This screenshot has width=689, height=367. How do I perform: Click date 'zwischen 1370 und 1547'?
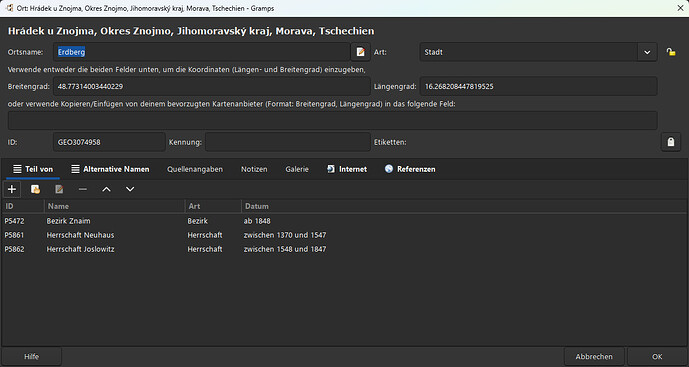pyautogui.click(x=285, y=235)
